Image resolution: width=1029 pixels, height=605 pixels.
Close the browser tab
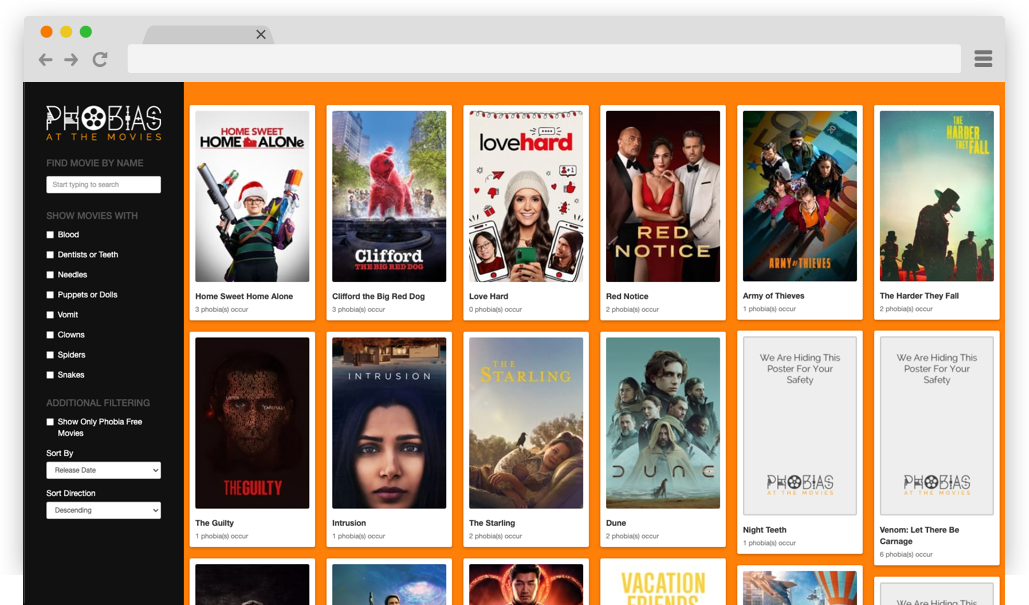pyautogui.click(x=261, y=35)
